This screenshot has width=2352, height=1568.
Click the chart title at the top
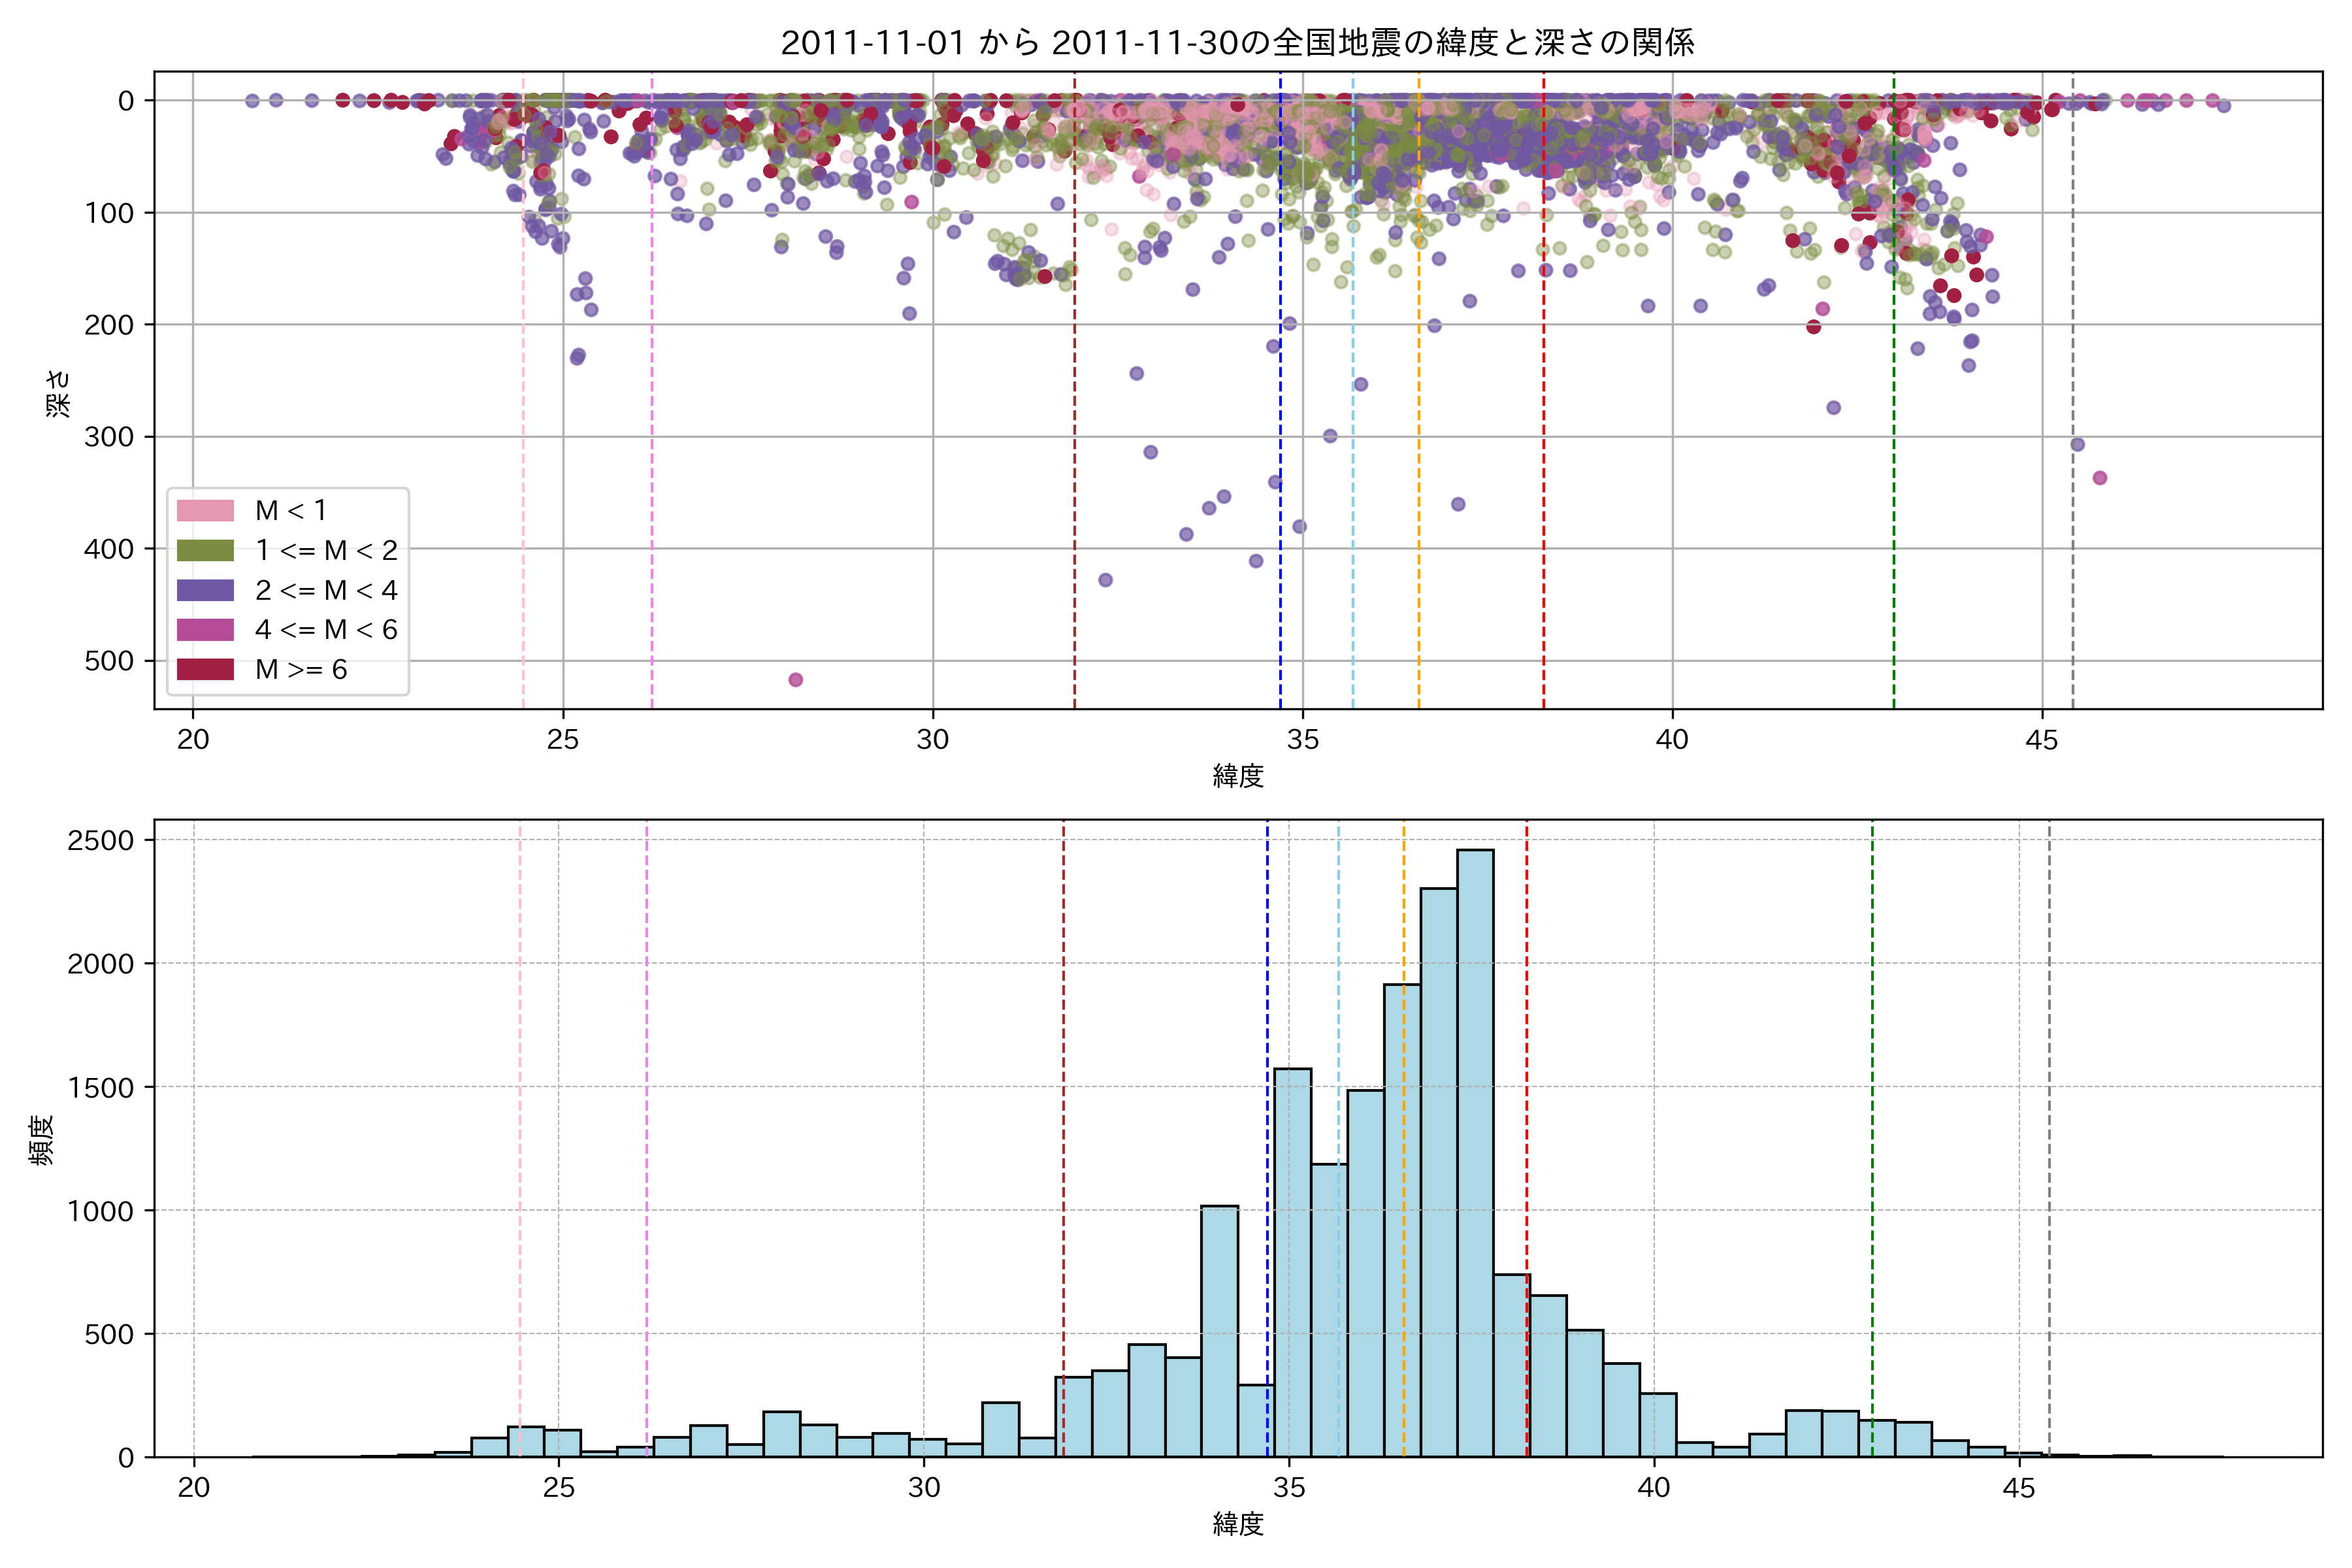pos(1237,43)
